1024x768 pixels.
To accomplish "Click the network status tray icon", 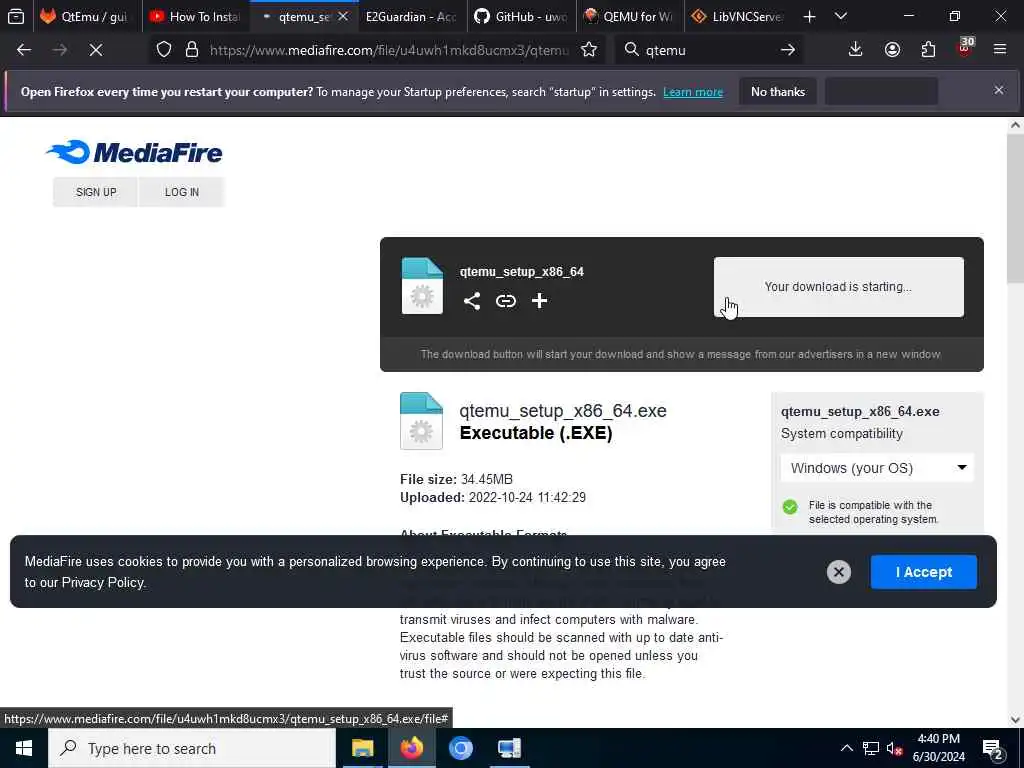I will 871,748.
